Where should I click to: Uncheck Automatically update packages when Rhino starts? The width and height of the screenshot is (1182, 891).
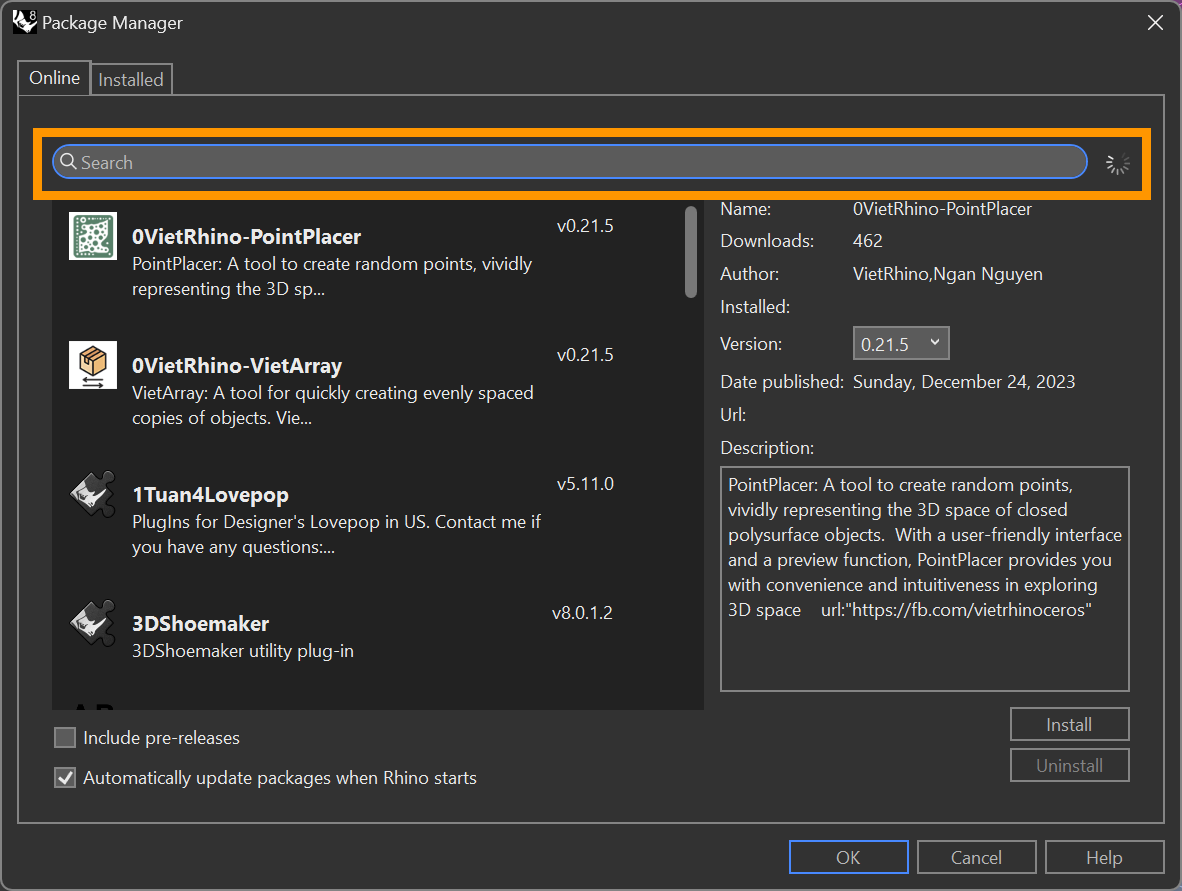coord(66,777)
